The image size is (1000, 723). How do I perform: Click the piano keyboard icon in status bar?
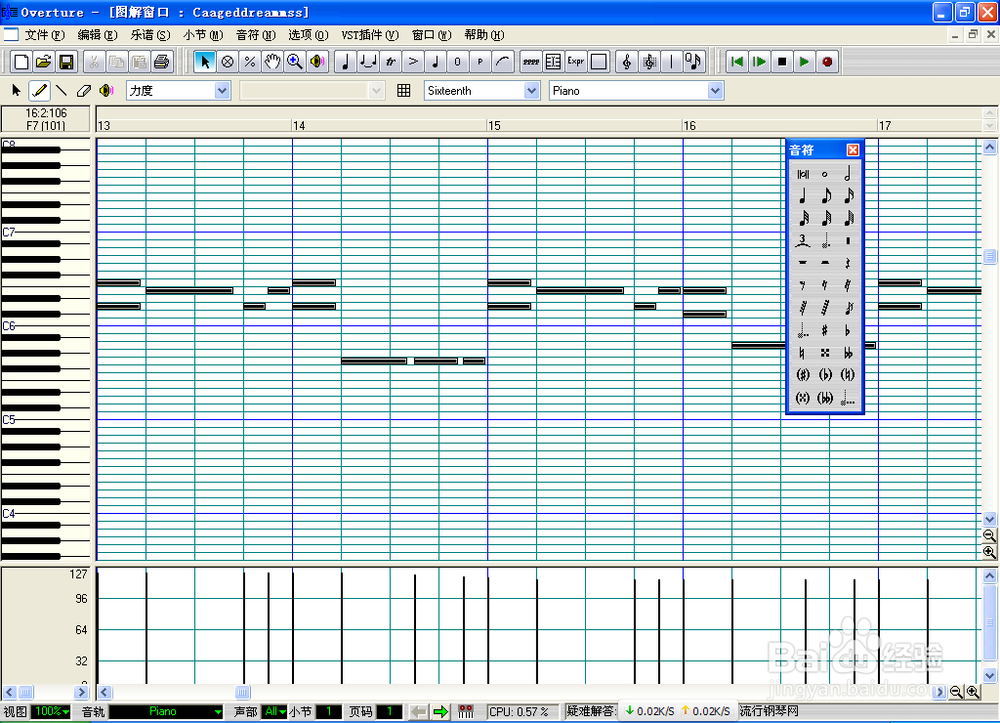466,711
